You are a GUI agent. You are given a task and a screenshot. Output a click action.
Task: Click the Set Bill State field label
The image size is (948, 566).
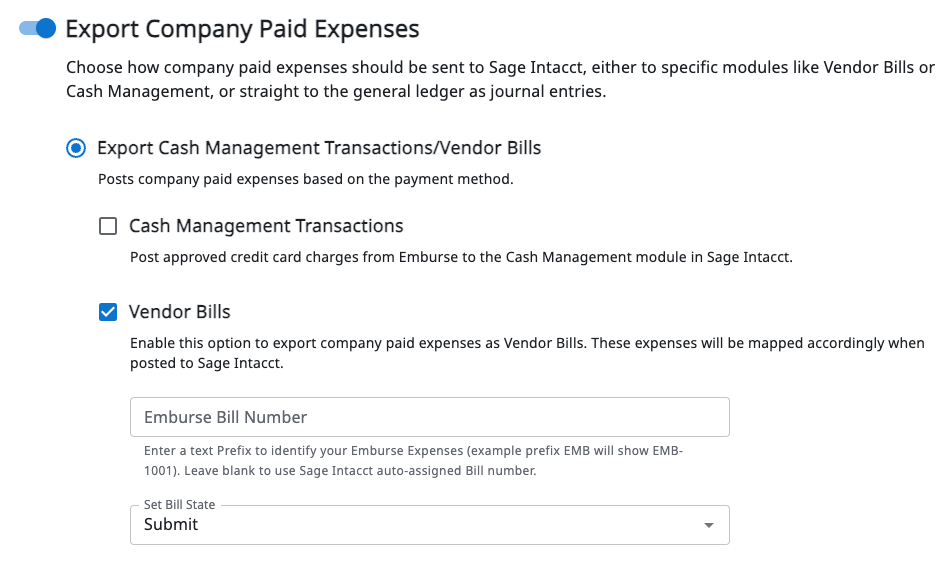coord(179,505)
